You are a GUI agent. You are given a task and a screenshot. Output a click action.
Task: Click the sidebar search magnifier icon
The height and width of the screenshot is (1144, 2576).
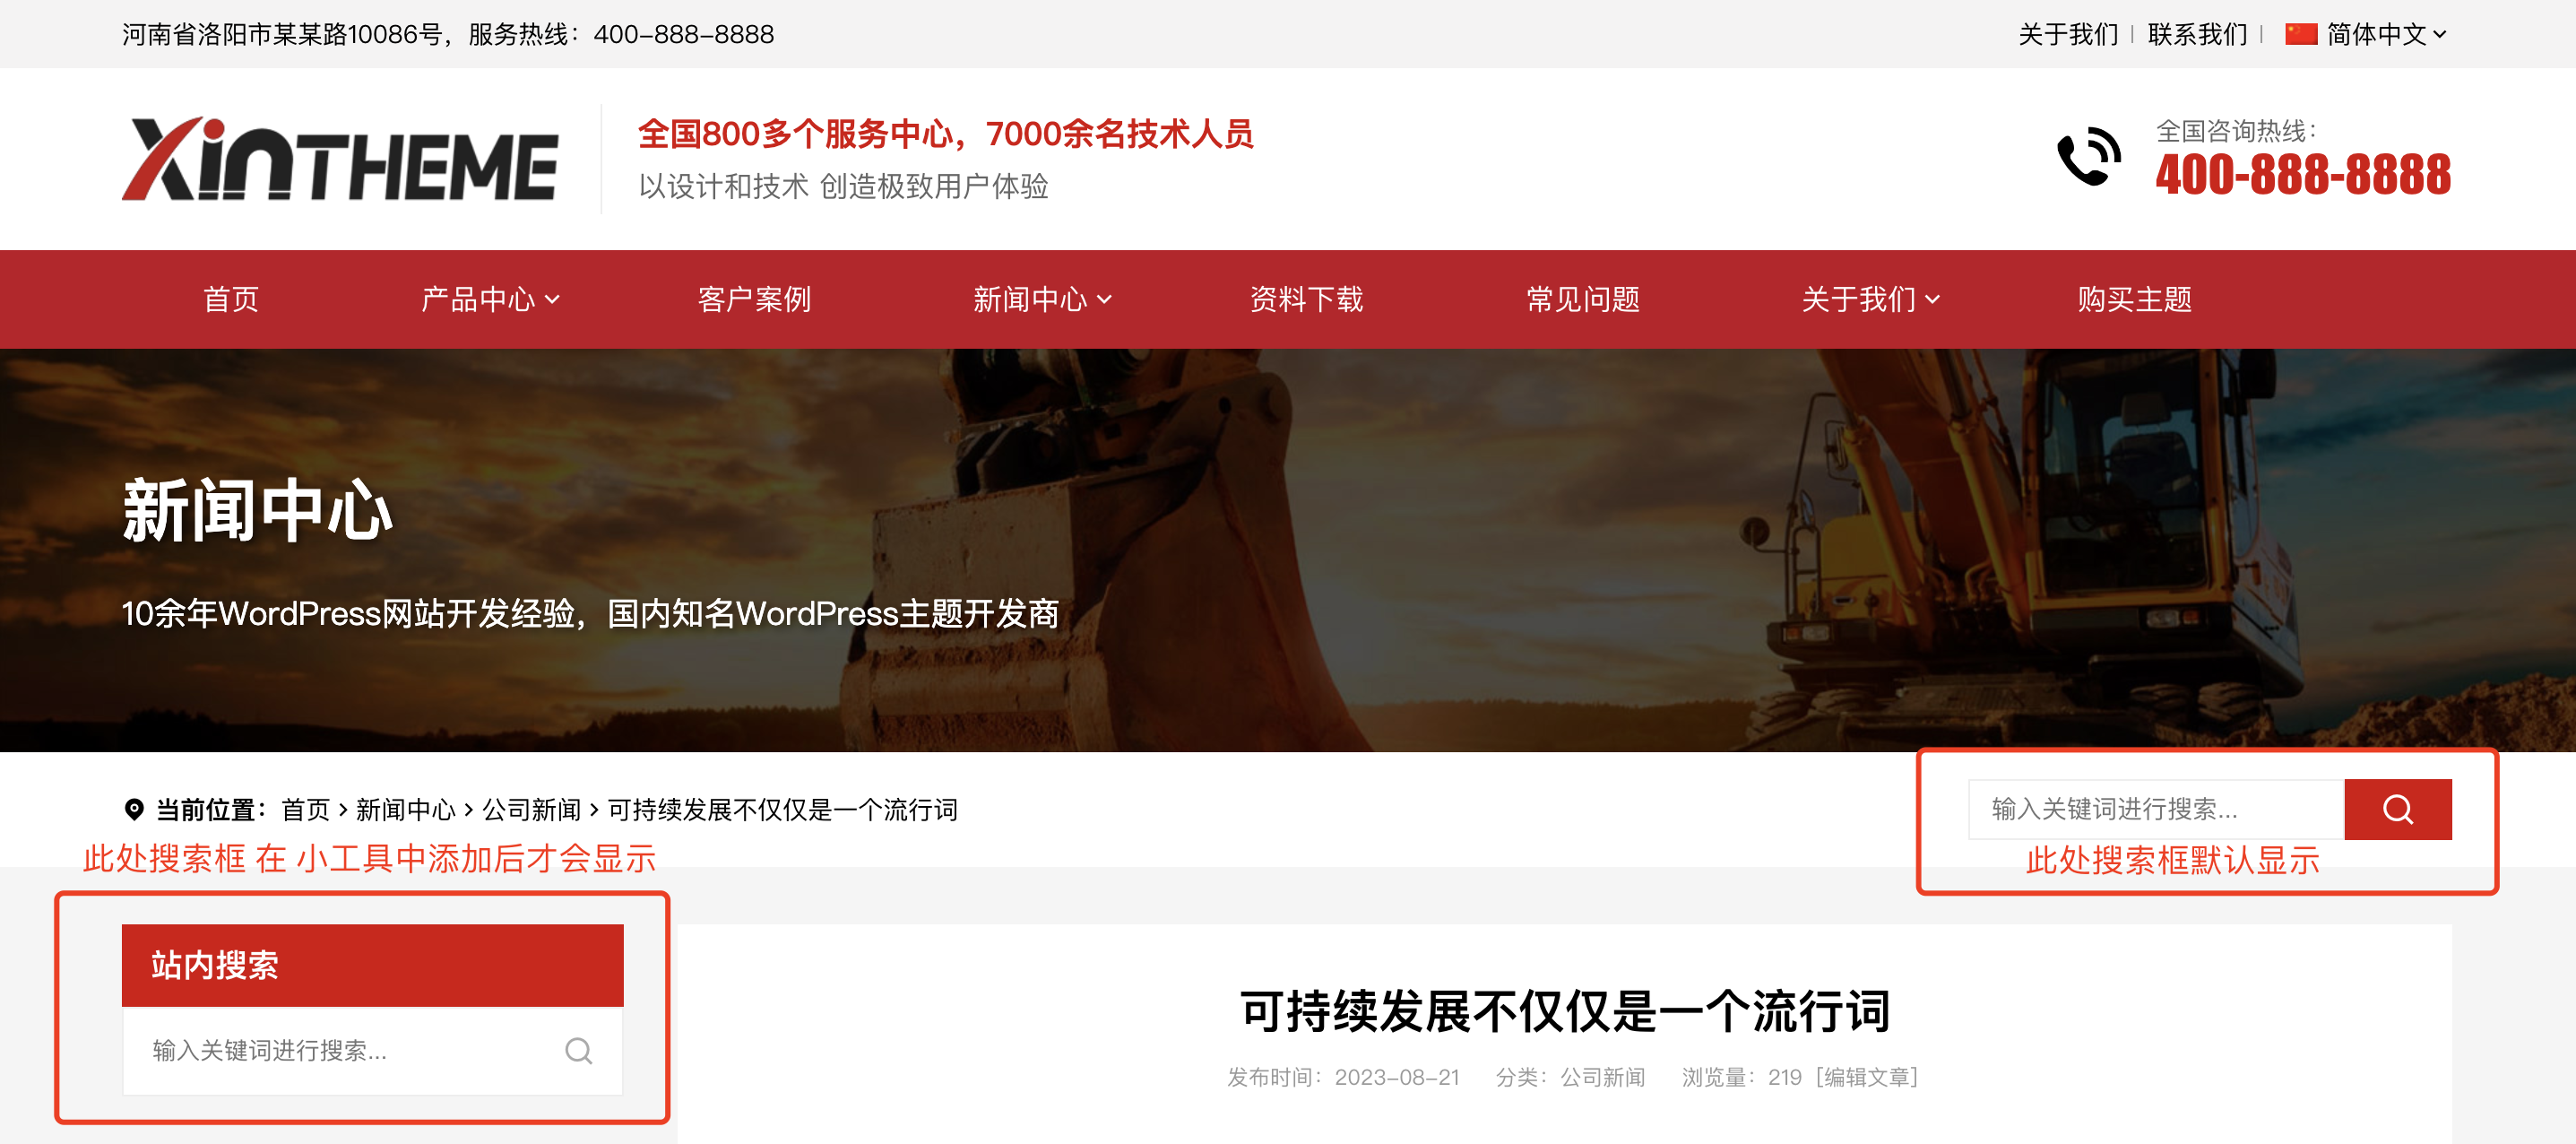(x=578, y=1050)
